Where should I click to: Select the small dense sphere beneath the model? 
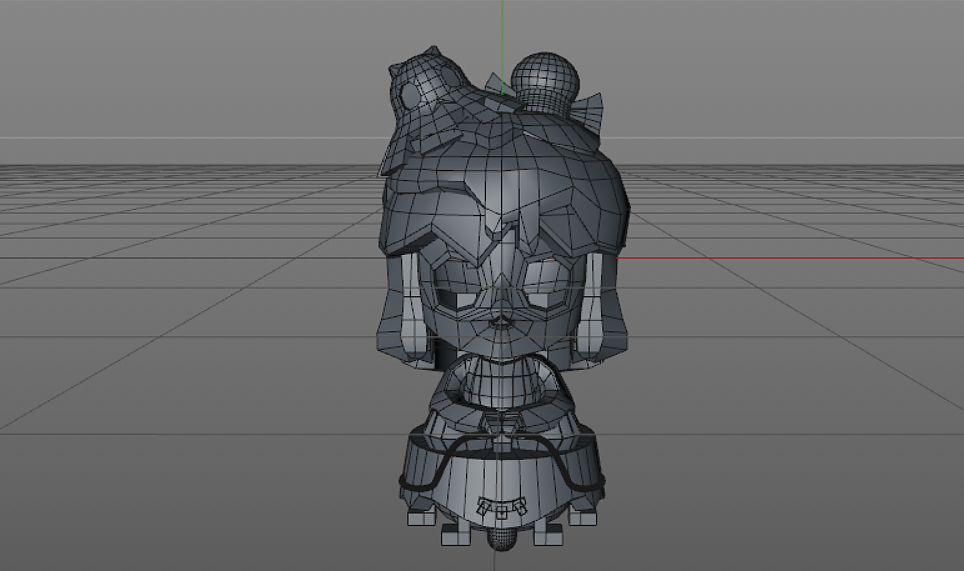pyautogui.click(x=502, y=539)
